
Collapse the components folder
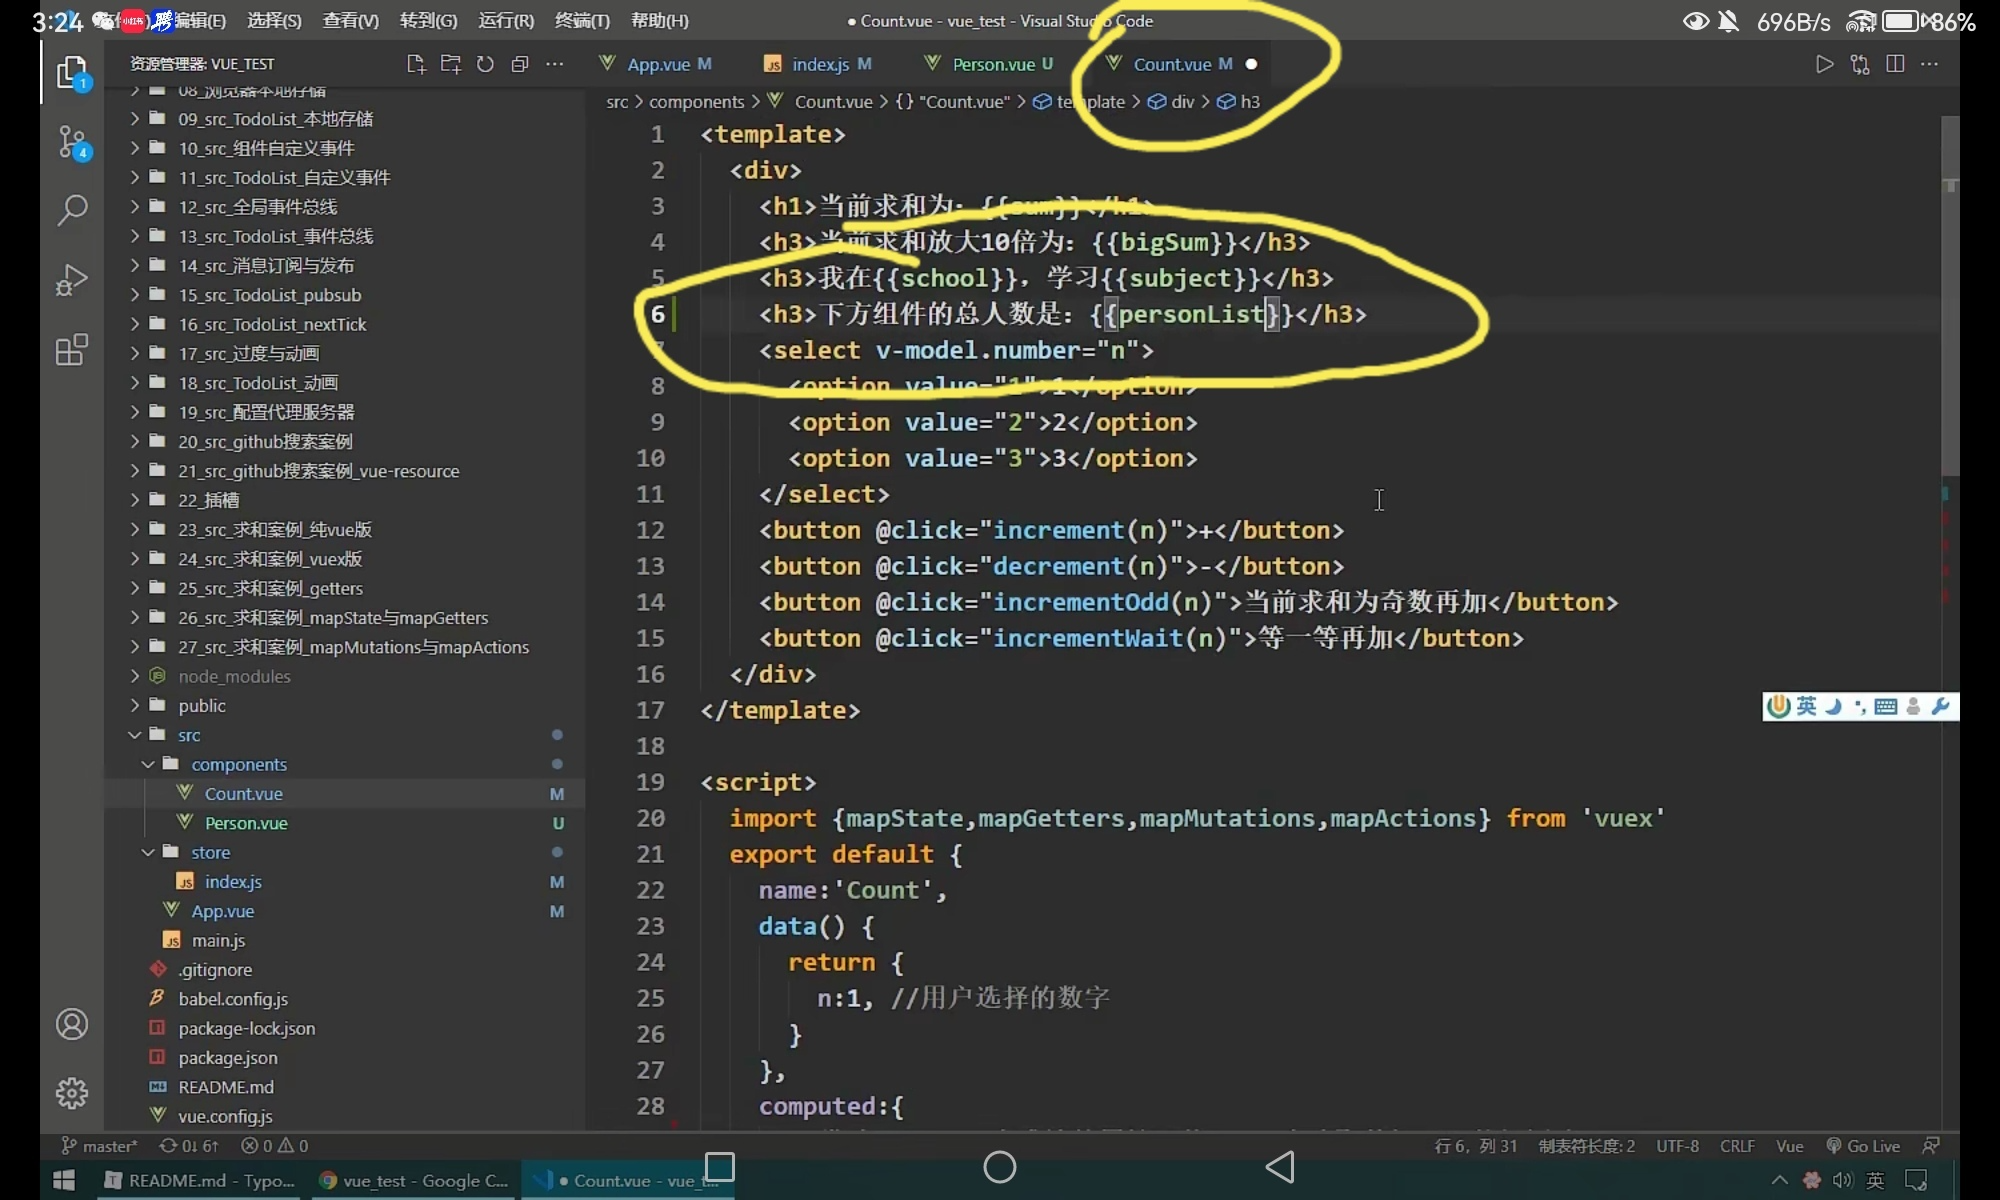point(238,764)
